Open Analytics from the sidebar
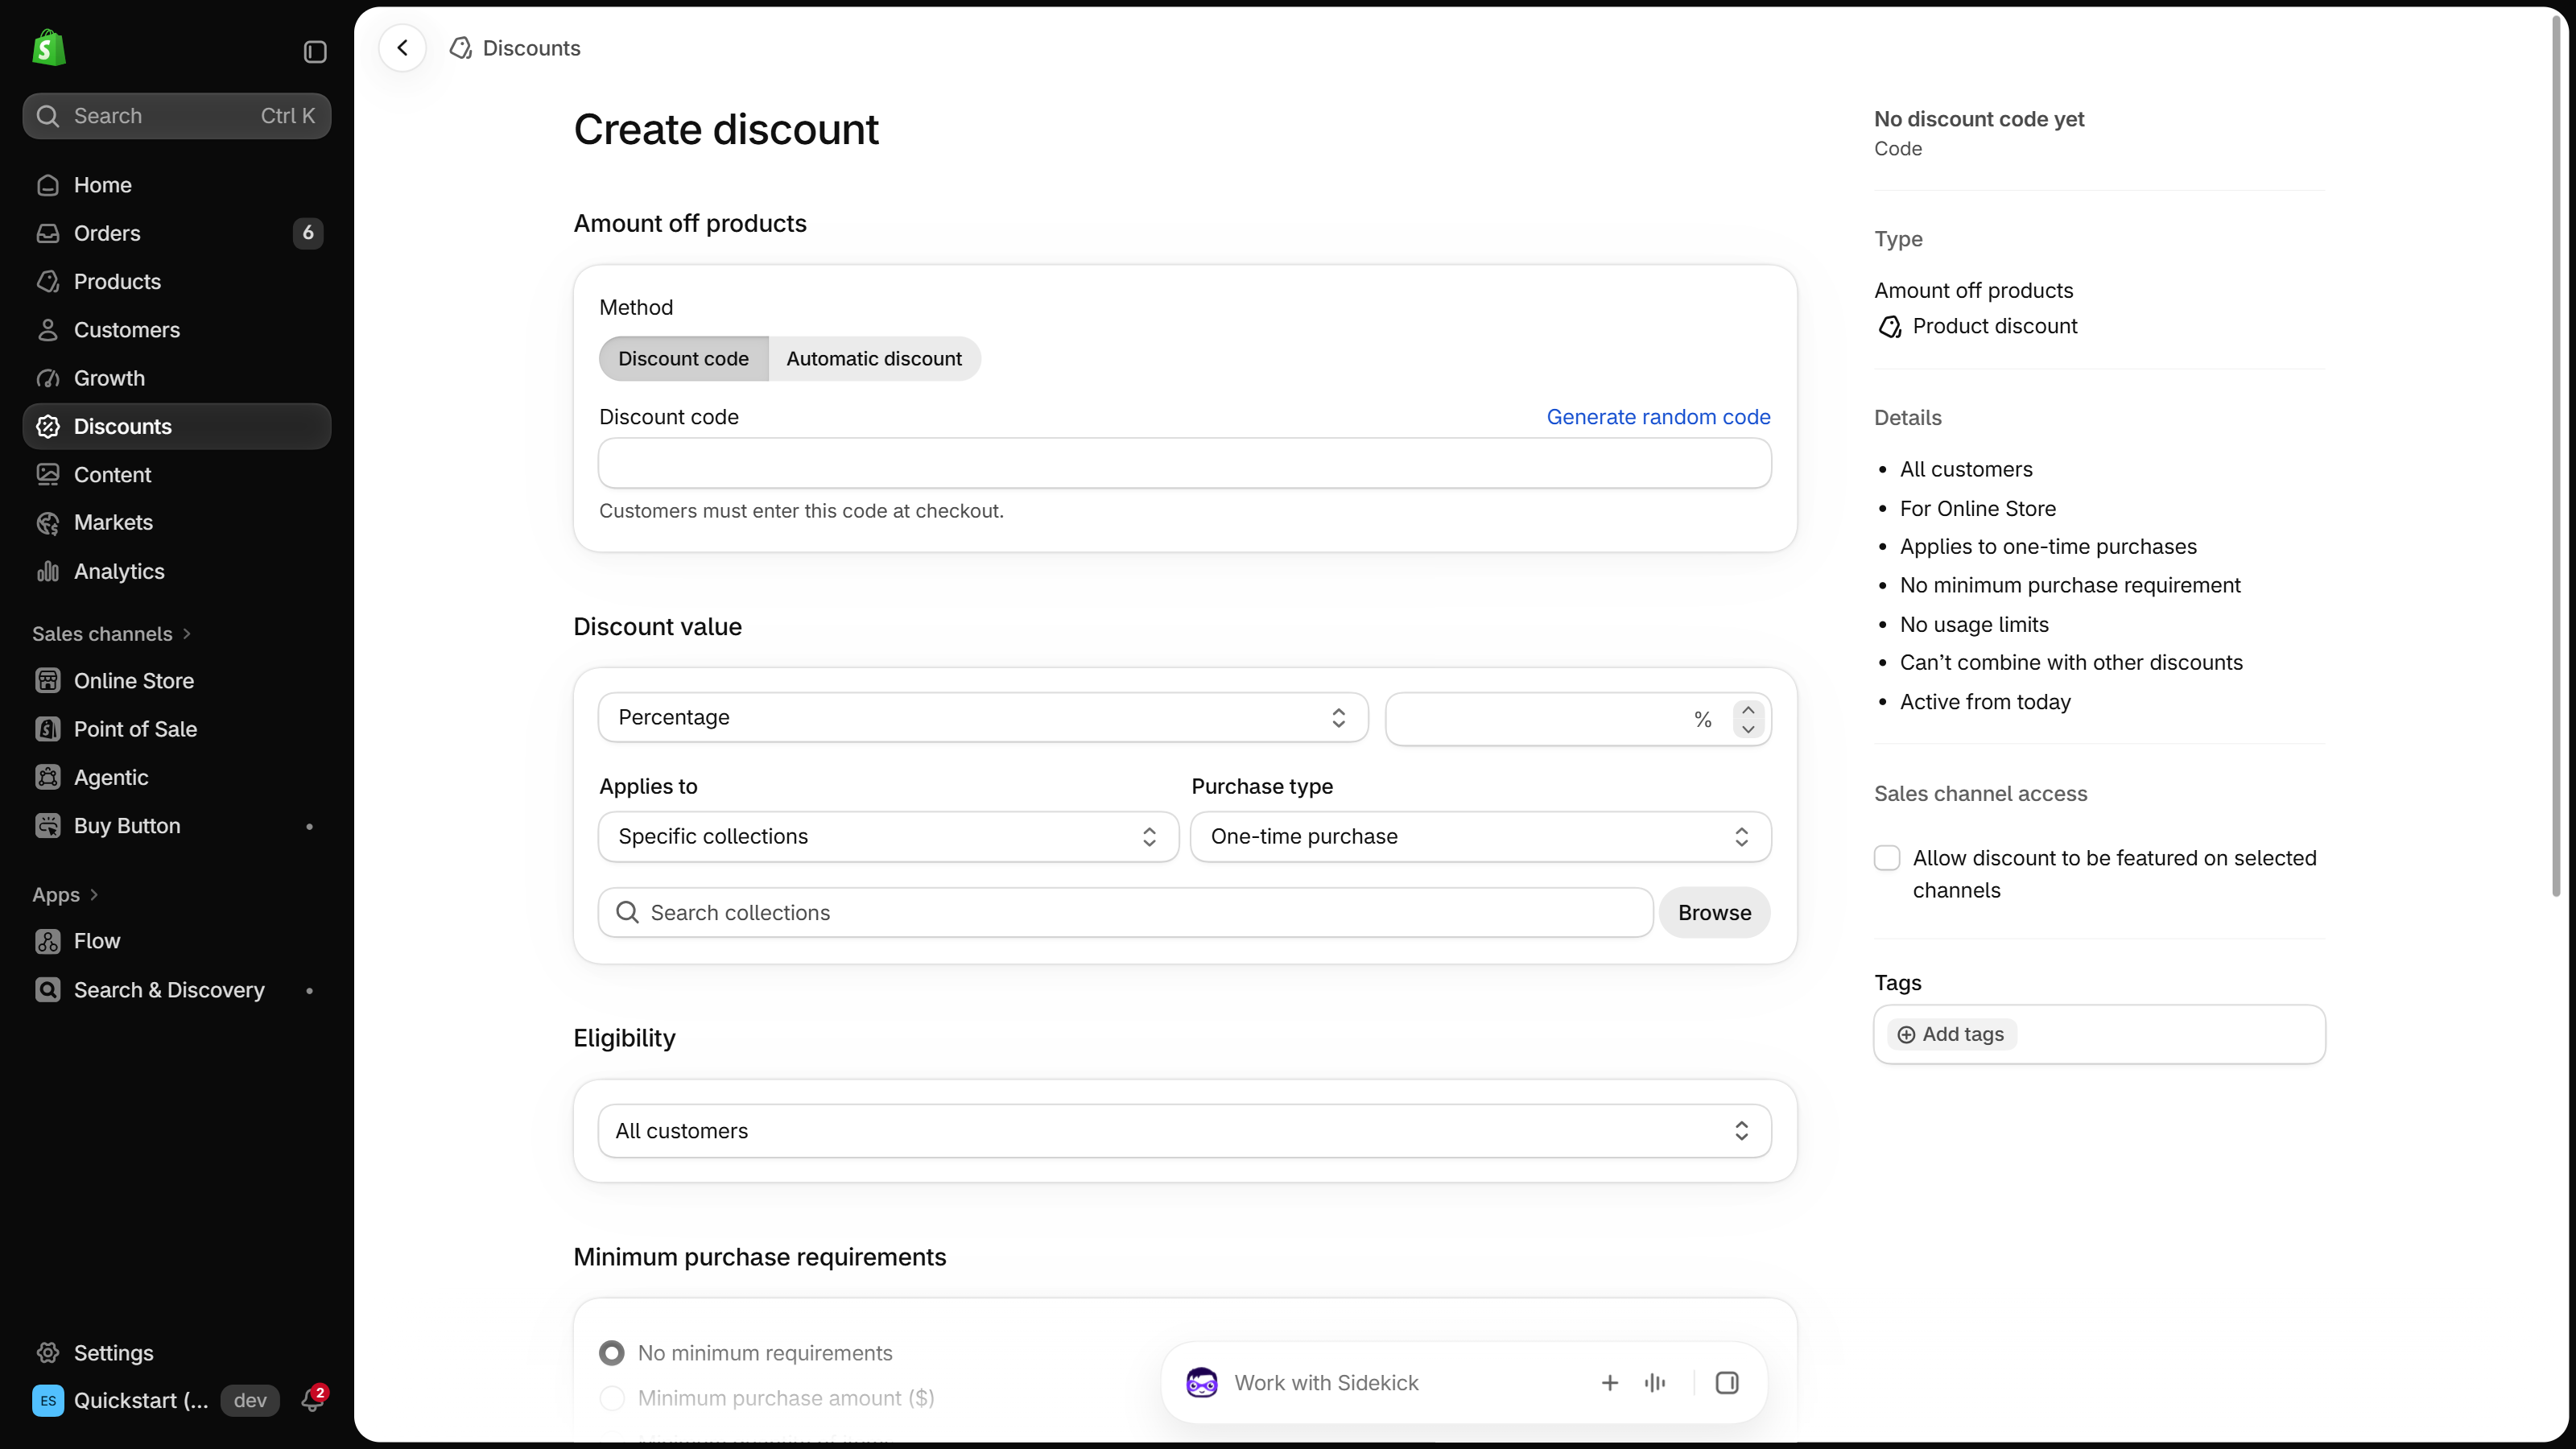 177,571
